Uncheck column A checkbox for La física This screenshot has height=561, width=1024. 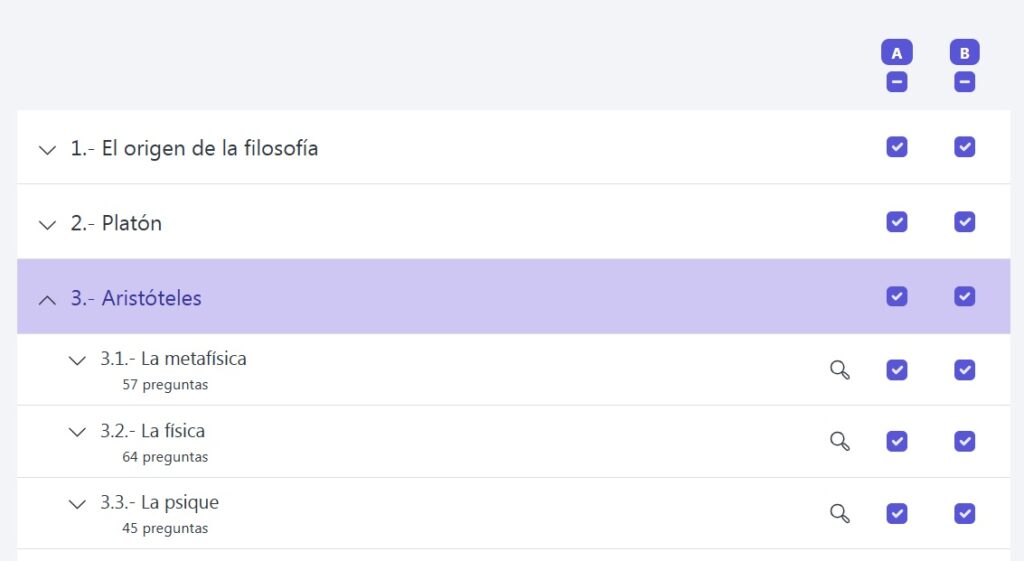(x=896, y=441)
